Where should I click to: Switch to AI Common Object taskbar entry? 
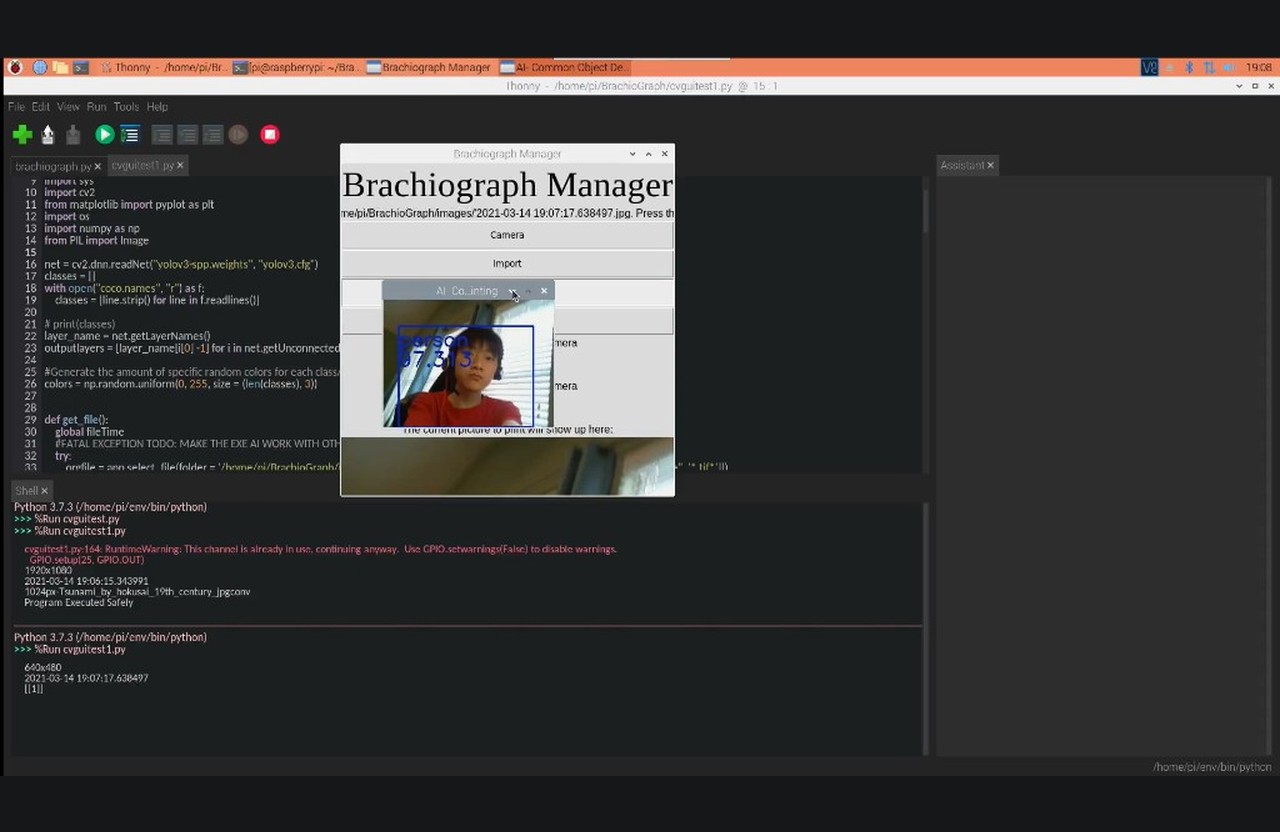(x=565, y=67)
